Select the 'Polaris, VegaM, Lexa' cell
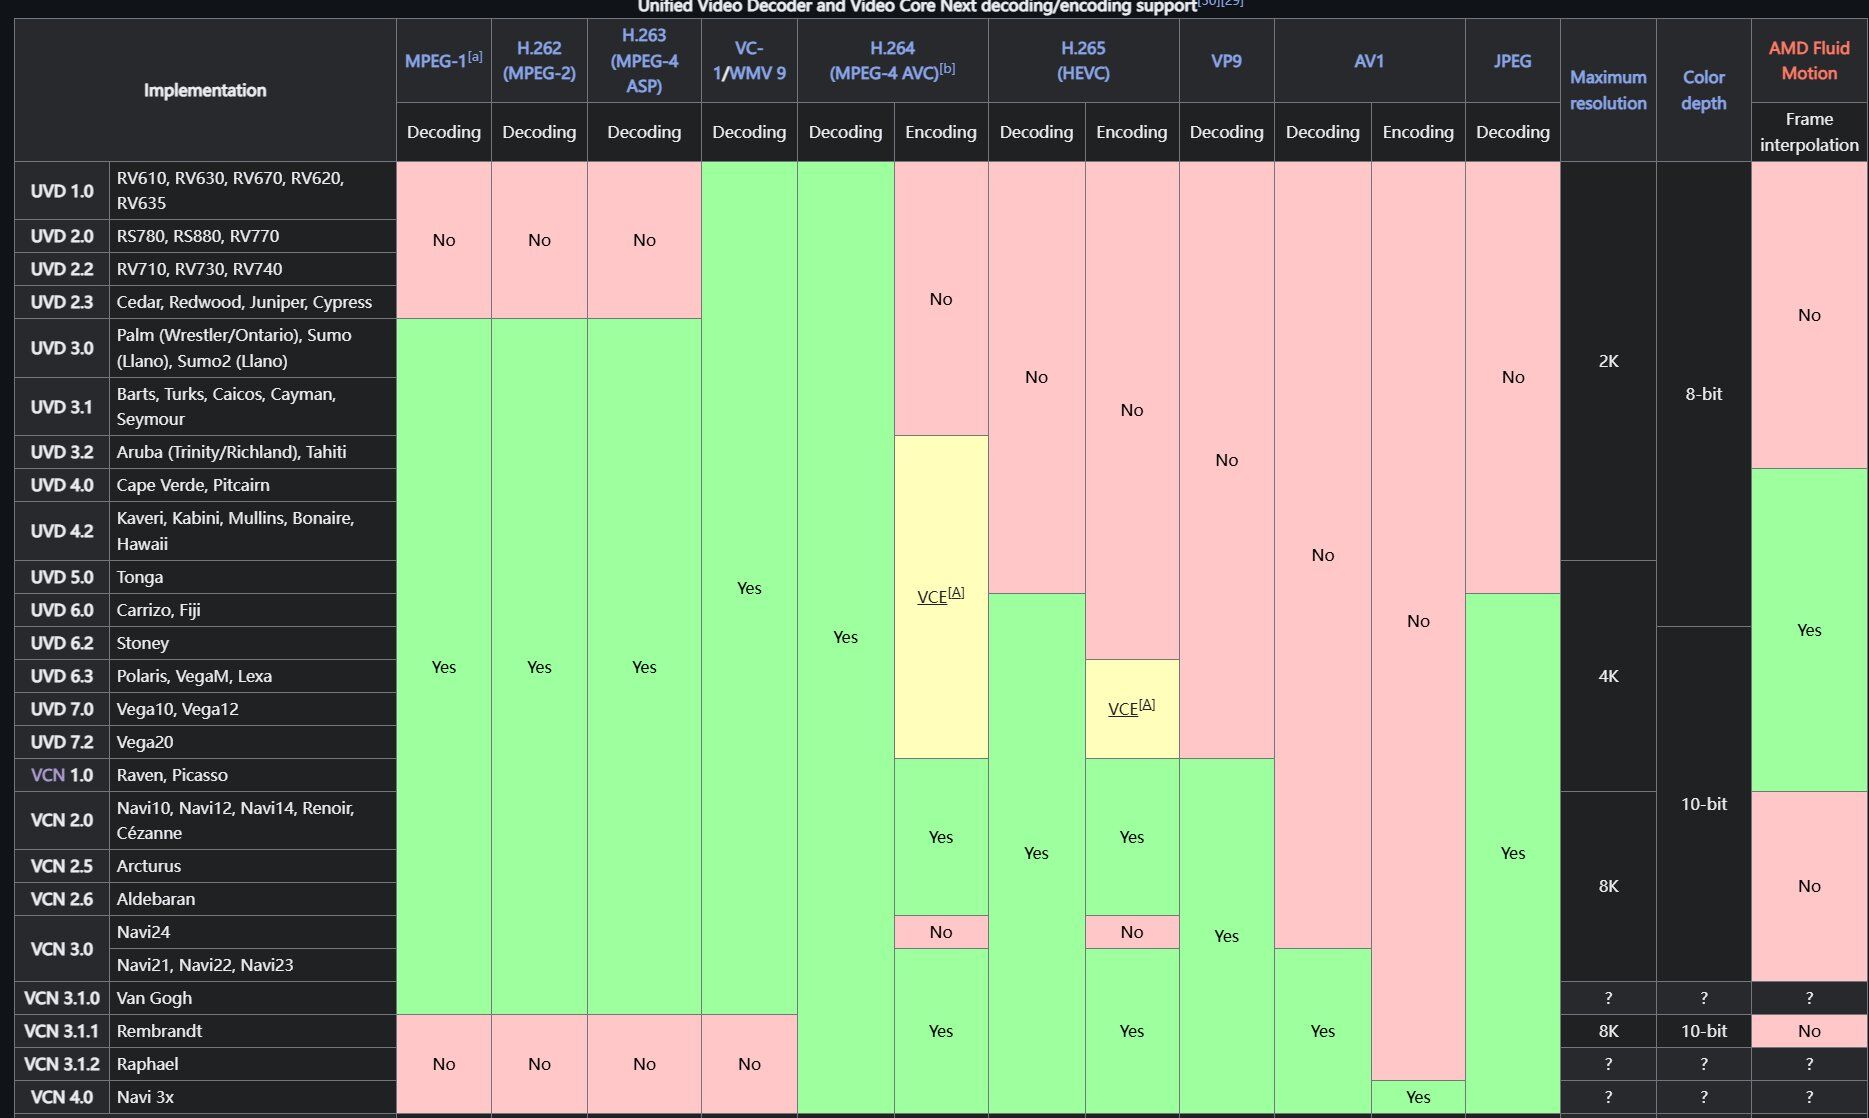The height and width of the screenshot is (1118, 1869). [253, 676]
